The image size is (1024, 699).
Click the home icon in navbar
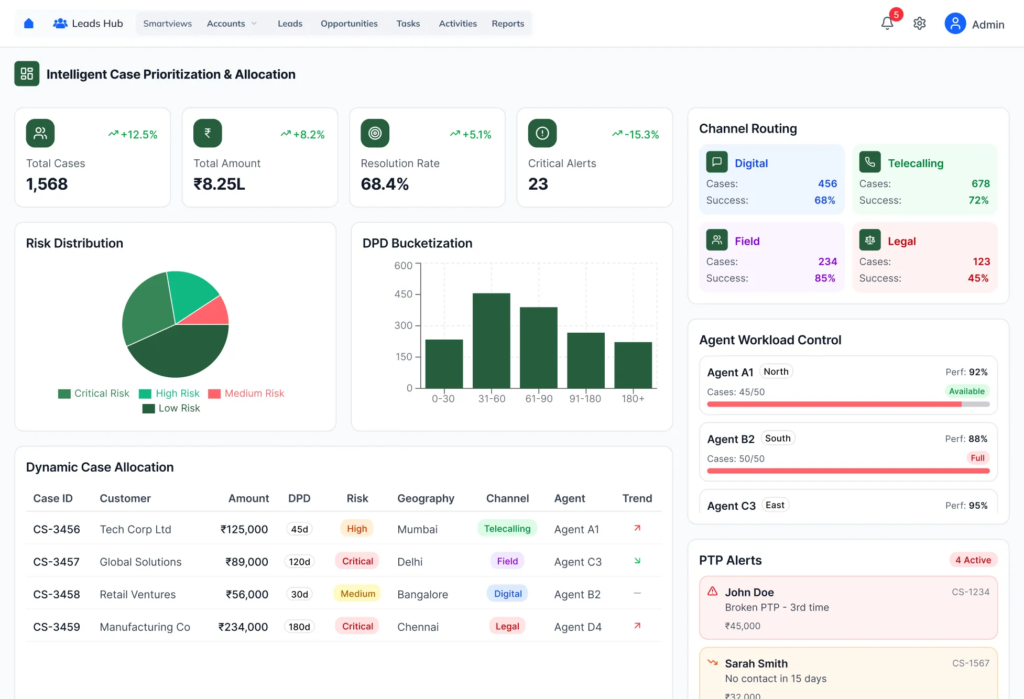29,24
